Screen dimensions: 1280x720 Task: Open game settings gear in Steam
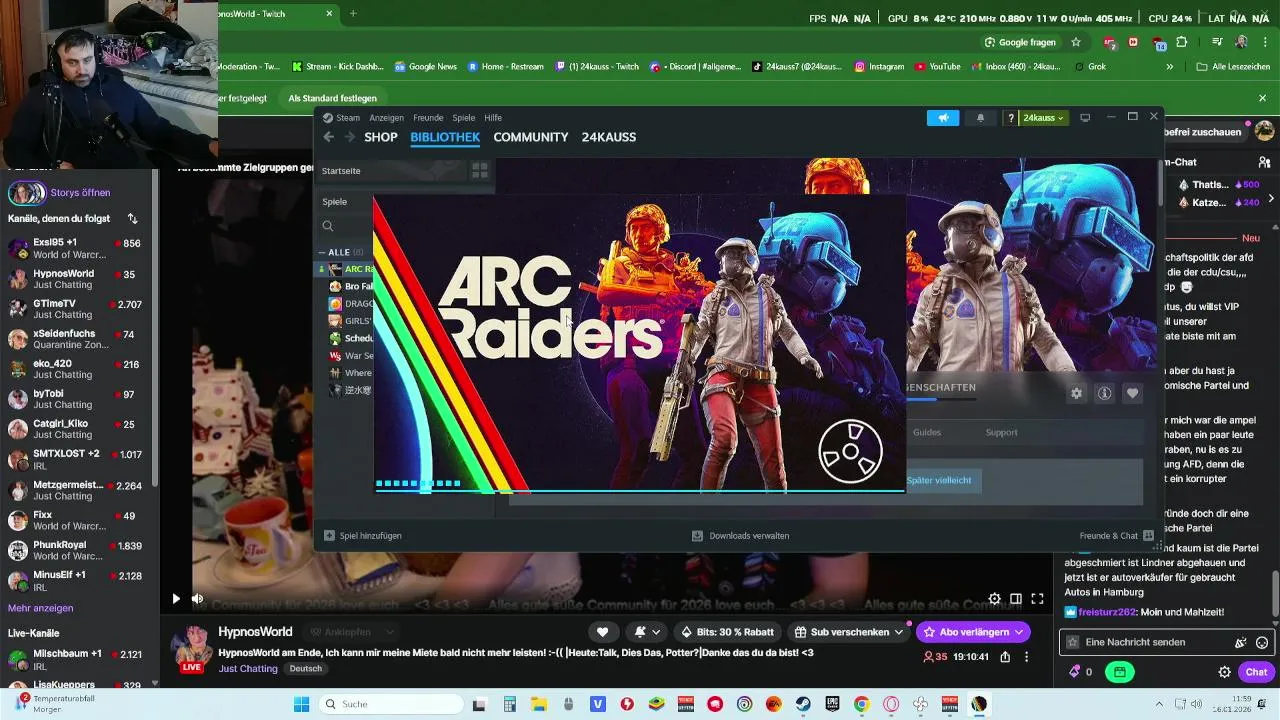click(1076, 393)
